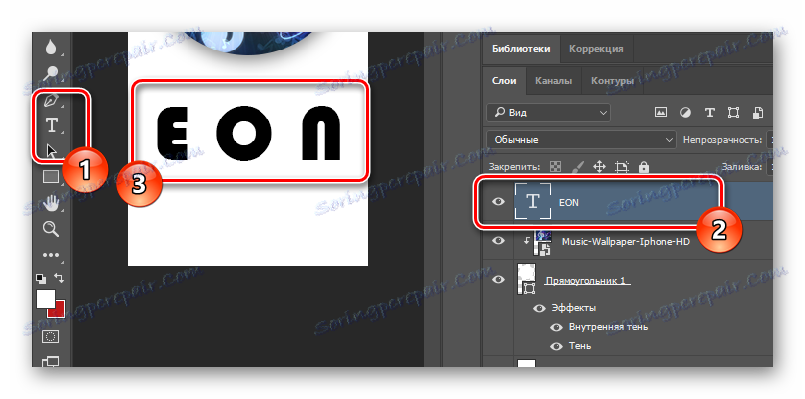Click the white foreground color swatch
The width and height of the screenshot is (805, 399).
coord(46,299)
